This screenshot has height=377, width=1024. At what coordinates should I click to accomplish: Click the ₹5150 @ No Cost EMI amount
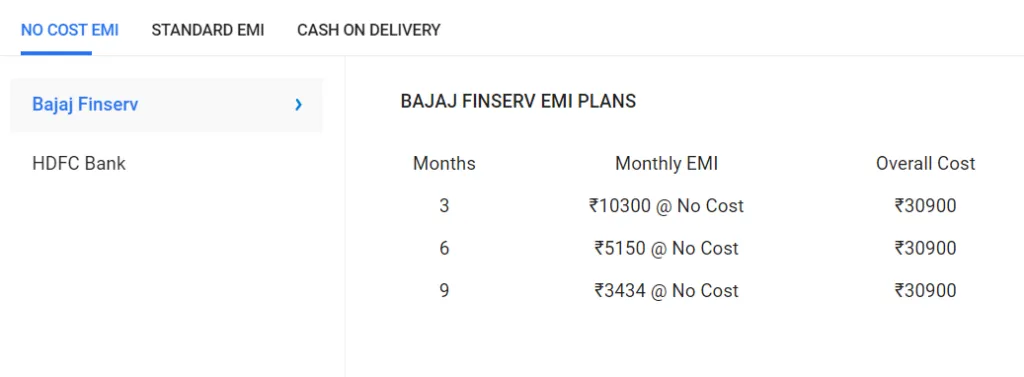pyautogui.click(x=666, y=248)
